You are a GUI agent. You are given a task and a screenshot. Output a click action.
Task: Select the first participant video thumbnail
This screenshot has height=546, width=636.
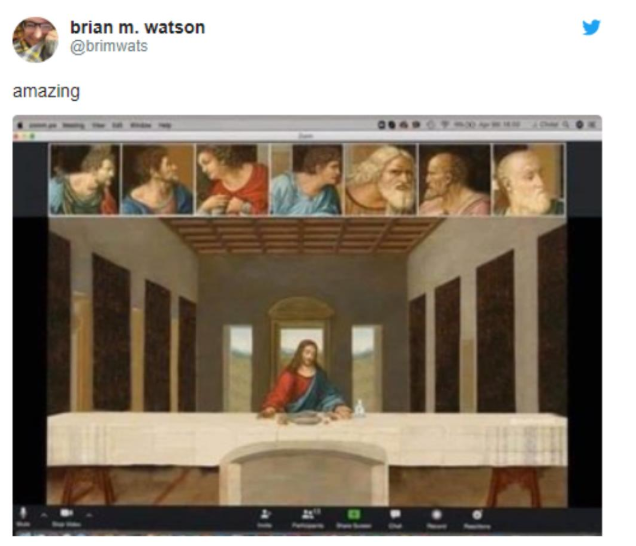[84, 179]
